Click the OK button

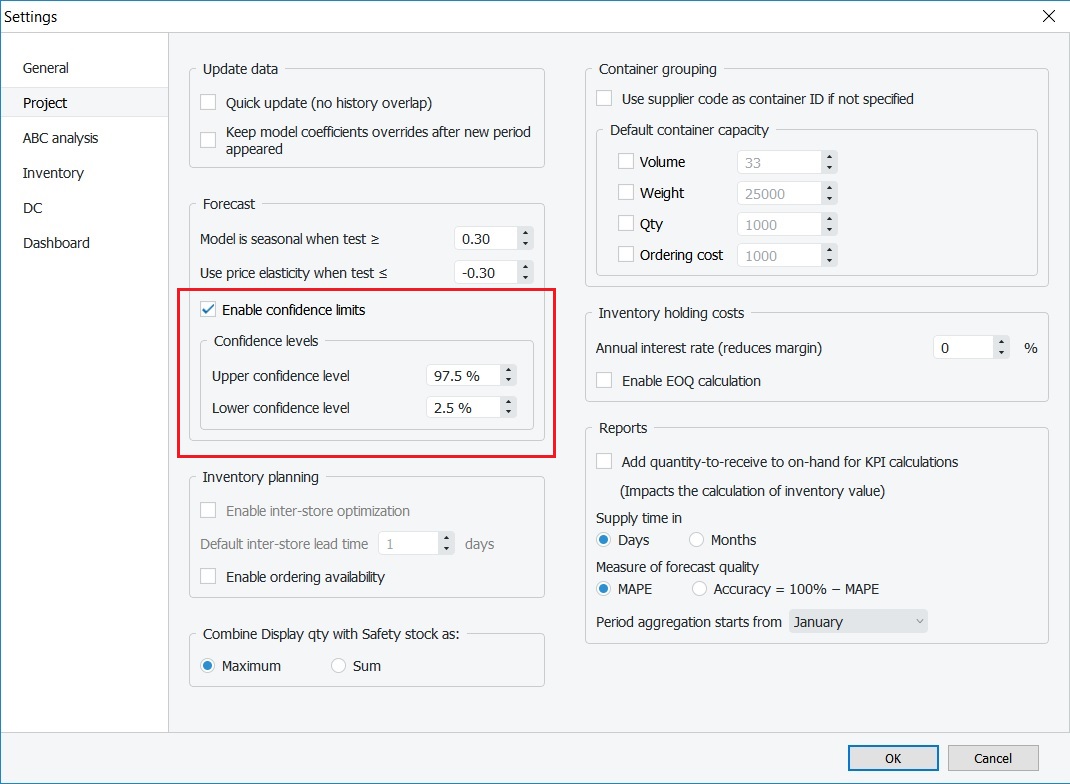click(x=892, y=758)
